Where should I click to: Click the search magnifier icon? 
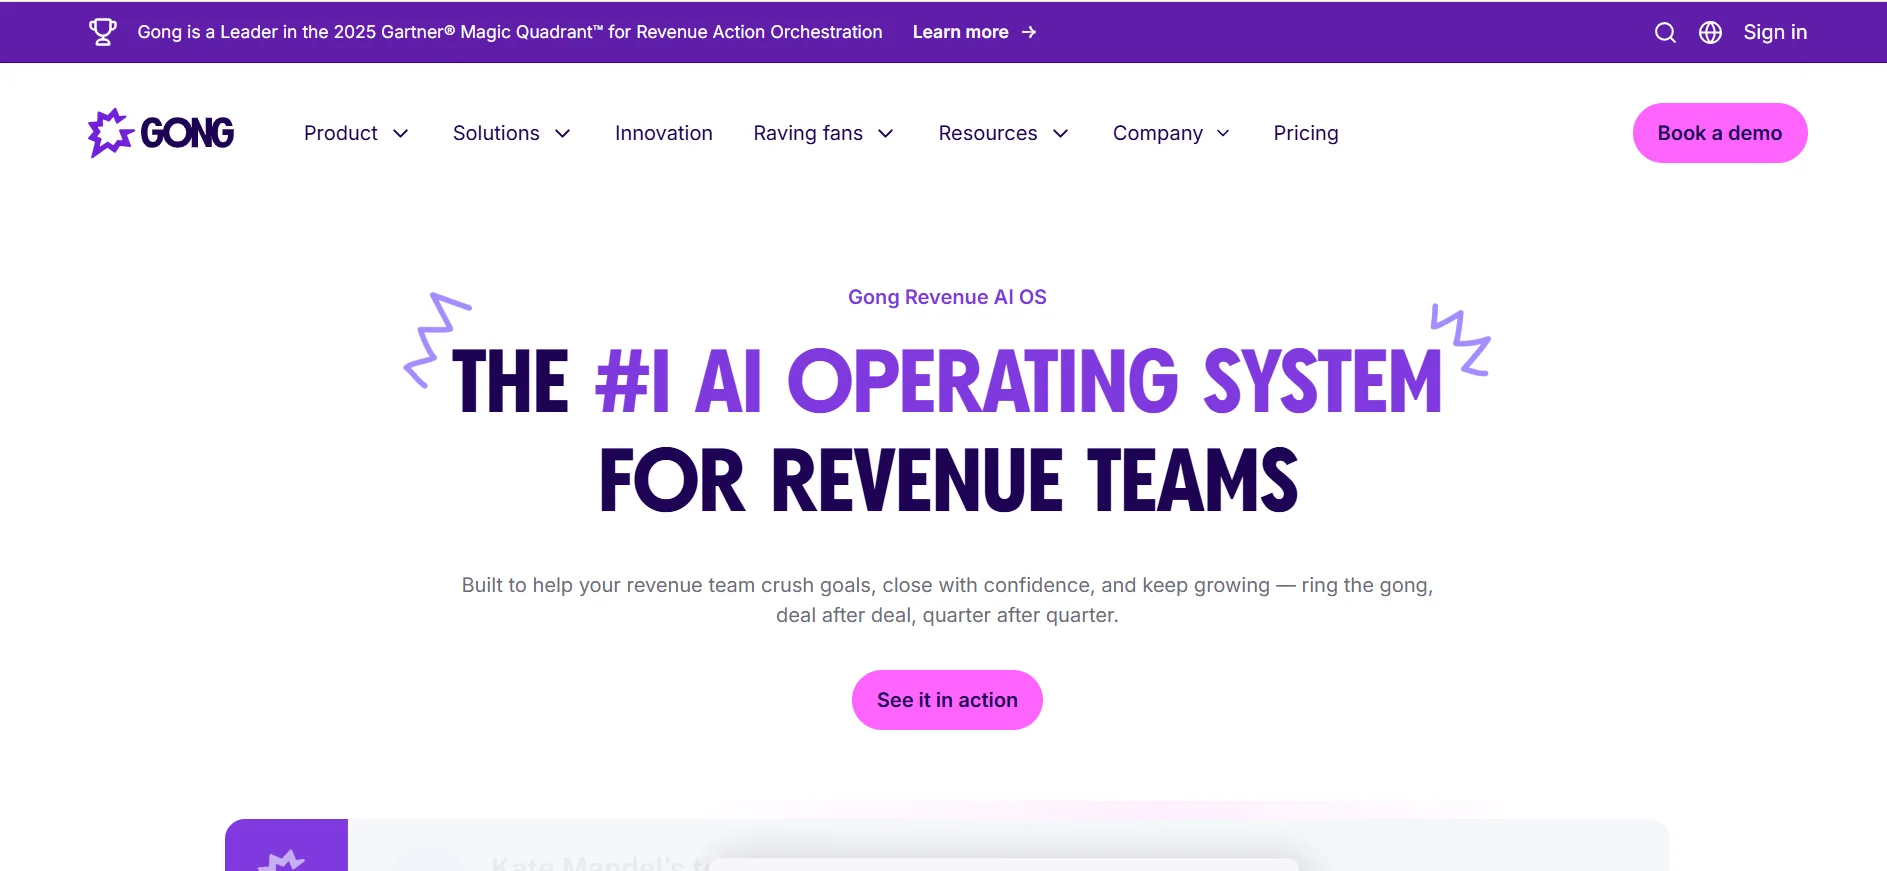coord(1665,33)
